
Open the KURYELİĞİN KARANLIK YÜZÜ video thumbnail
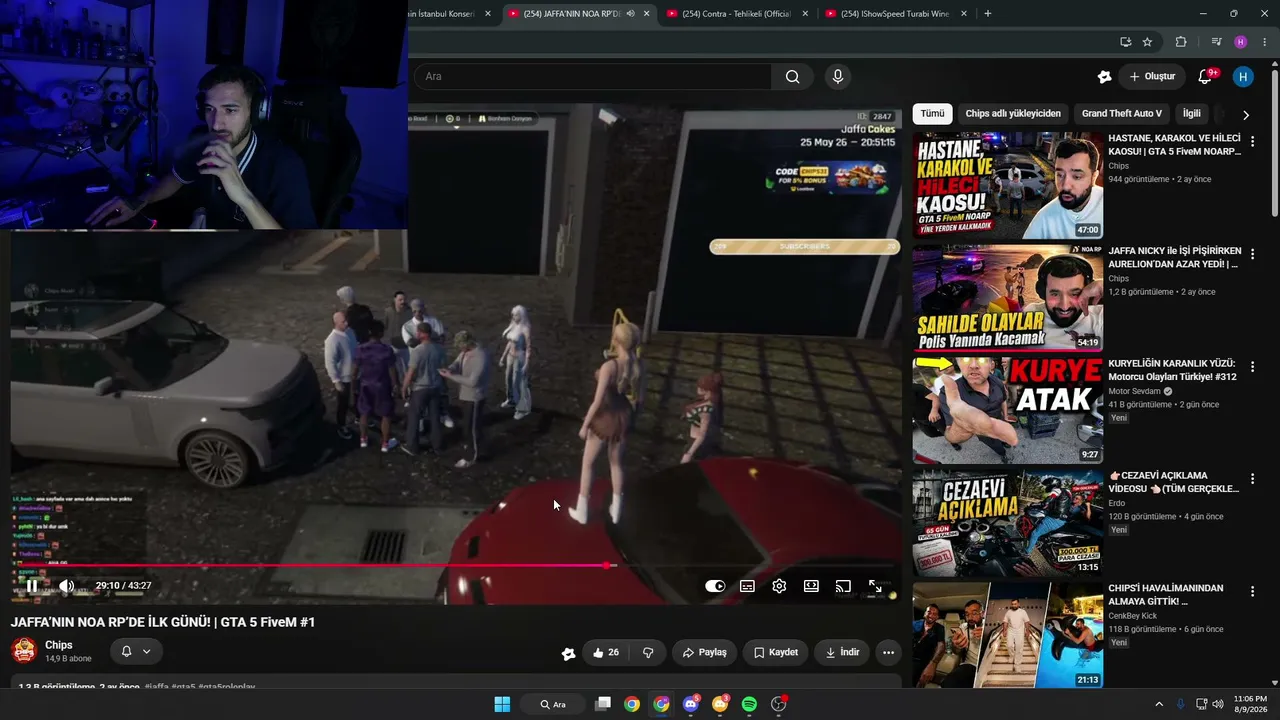1008,410
